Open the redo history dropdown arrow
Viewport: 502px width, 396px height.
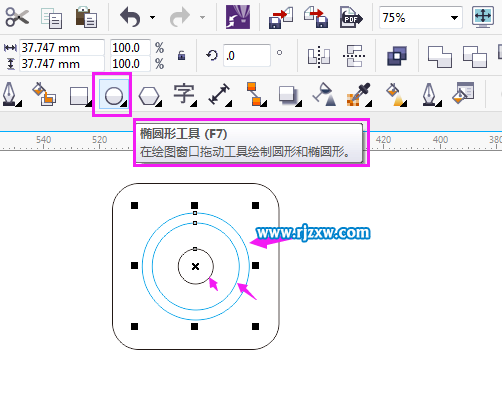[x=202, y=17]
